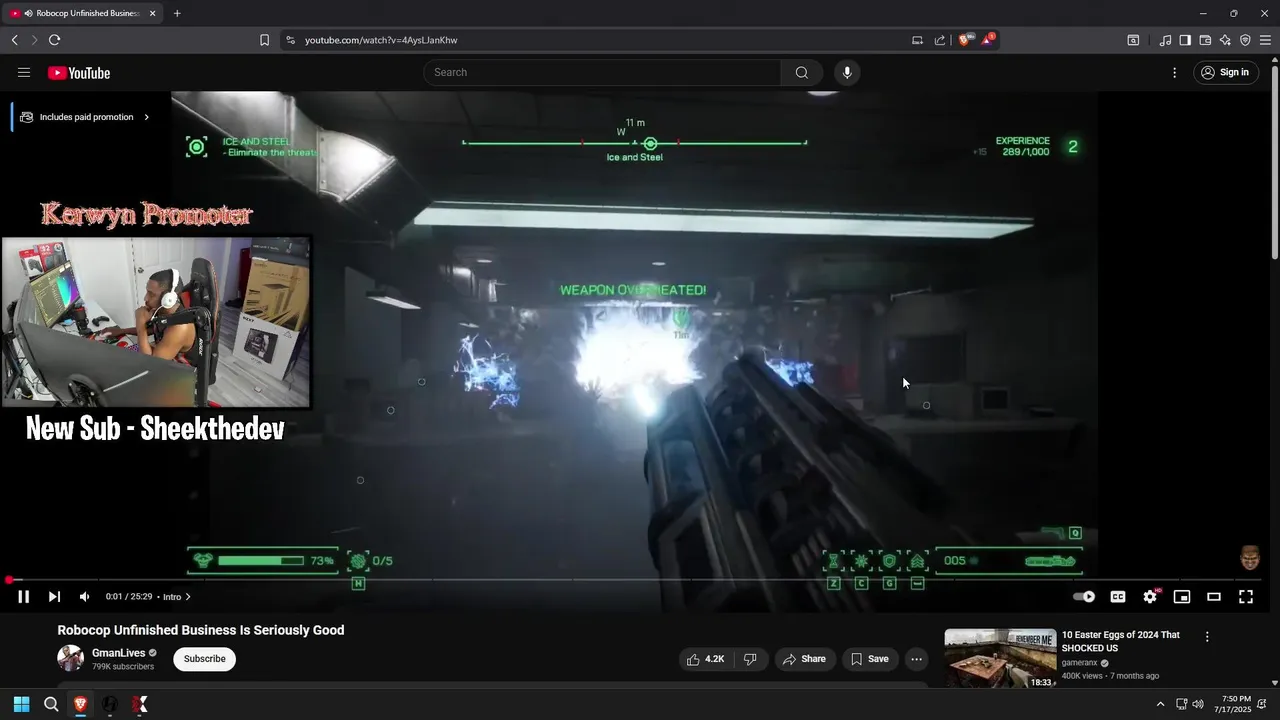Share this video
The height and width of the screenshot is (720, 1280).
tap(804, 659)
